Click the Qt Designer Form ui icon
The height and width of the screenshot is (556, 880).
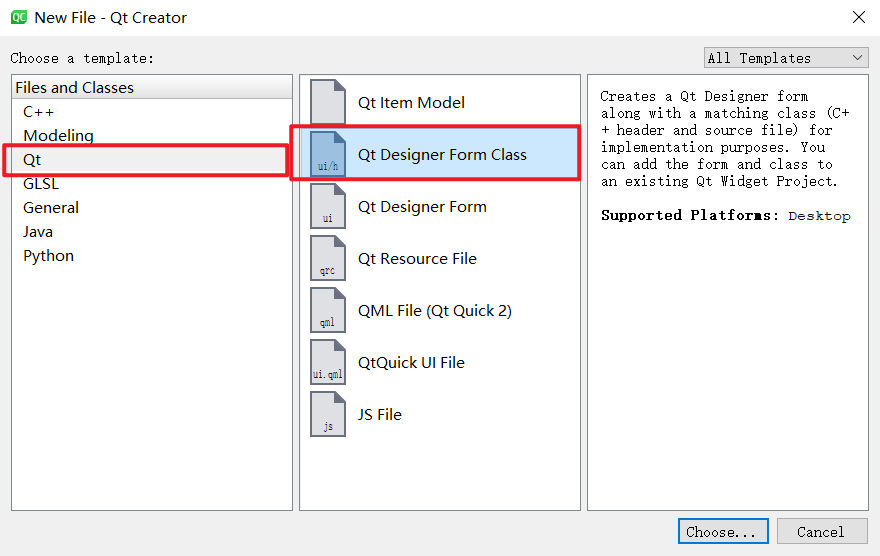(328, 206)
